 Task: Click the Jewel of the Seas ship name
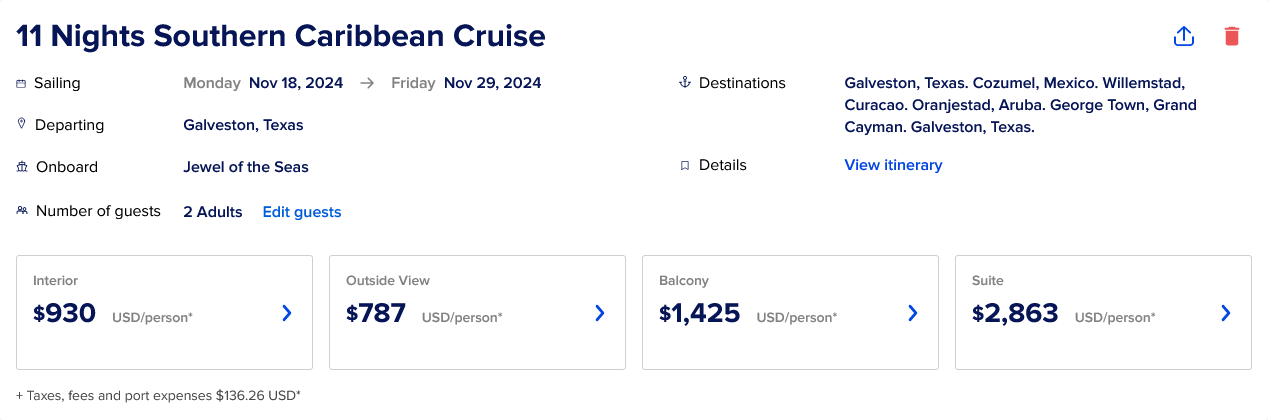point(246,167)
